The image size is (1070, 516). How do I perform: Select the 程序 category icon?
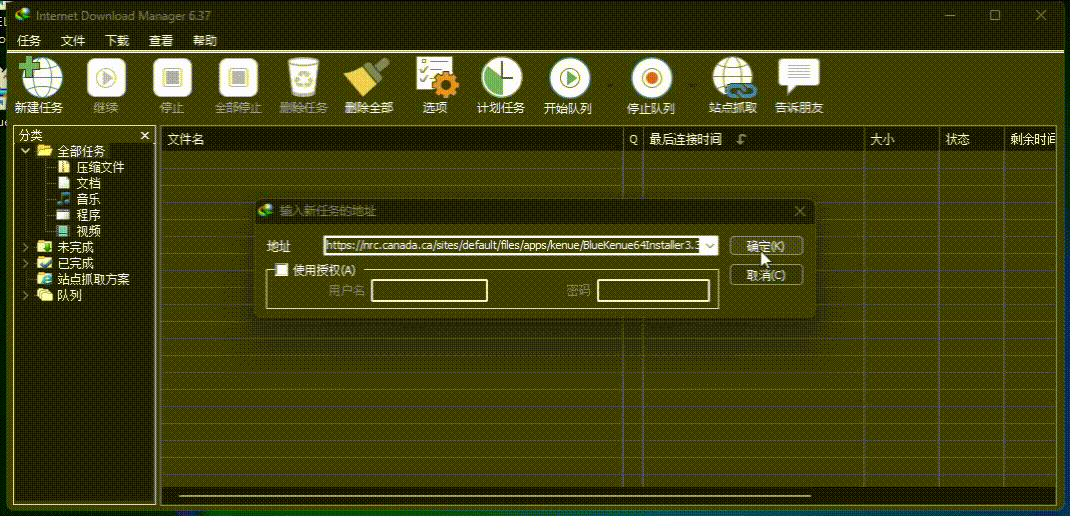pyautogui.click(x=63, y=215)
